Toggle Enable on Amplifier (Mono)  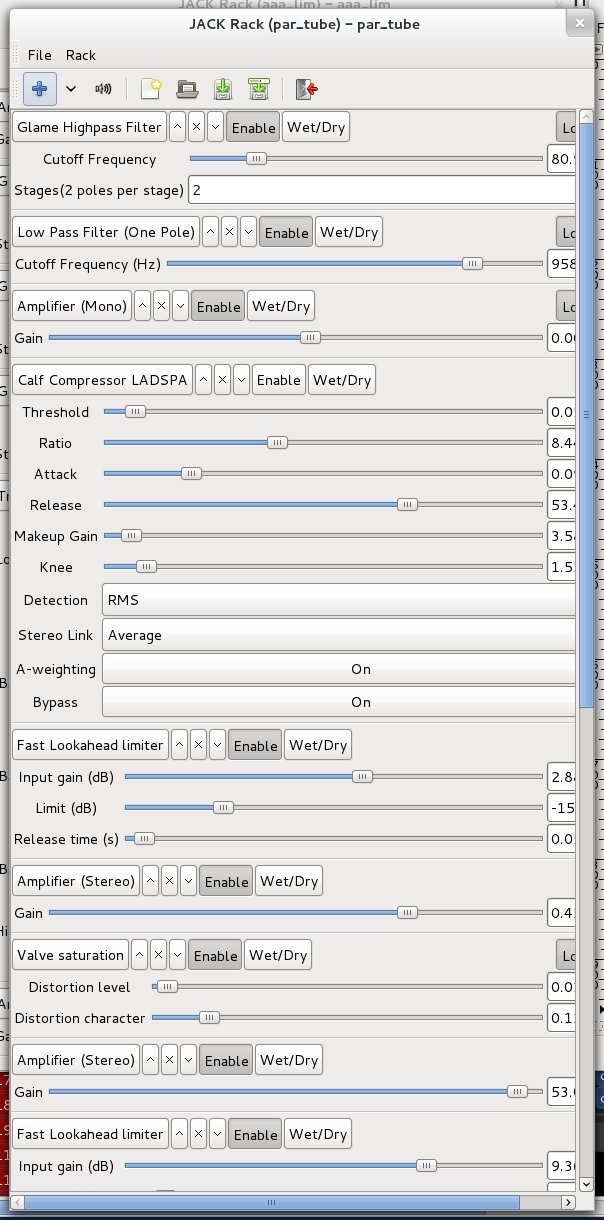218,306
